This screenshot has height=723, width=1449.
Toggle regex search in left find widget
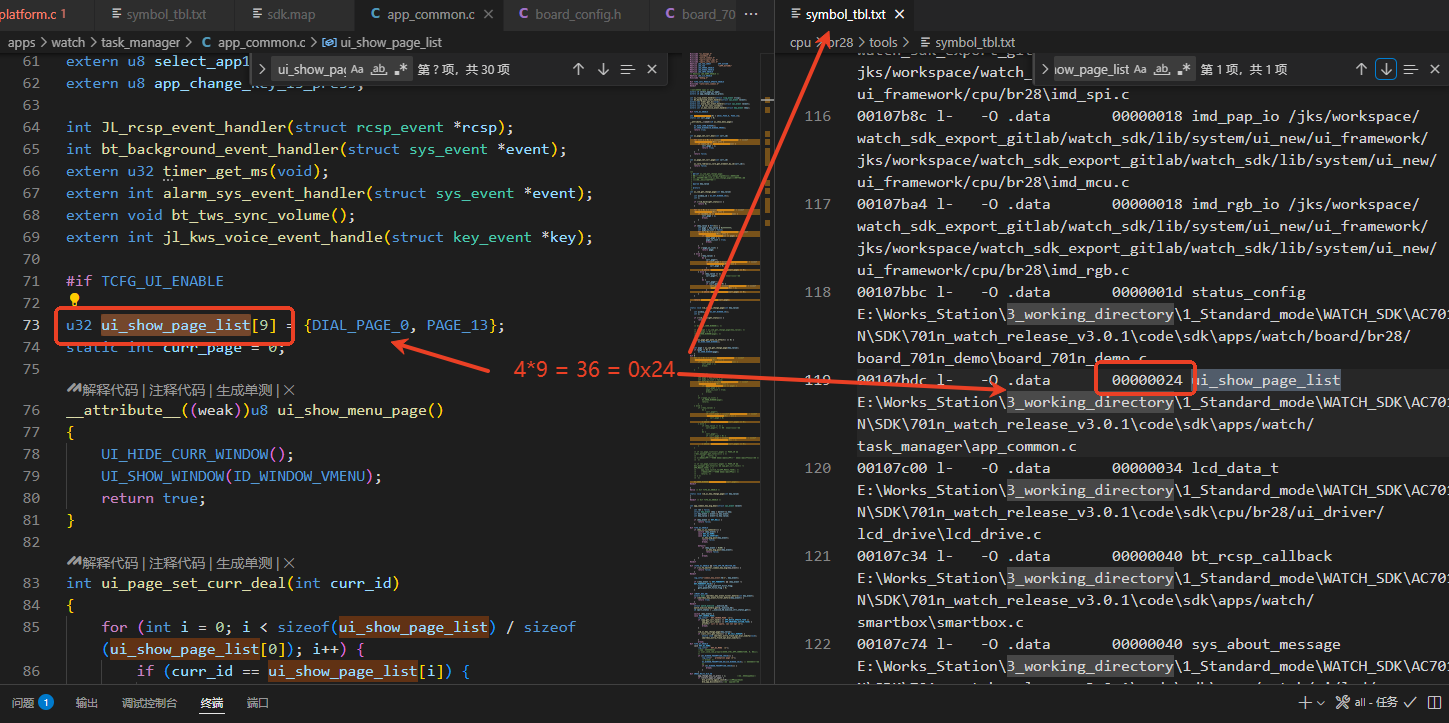400,69
